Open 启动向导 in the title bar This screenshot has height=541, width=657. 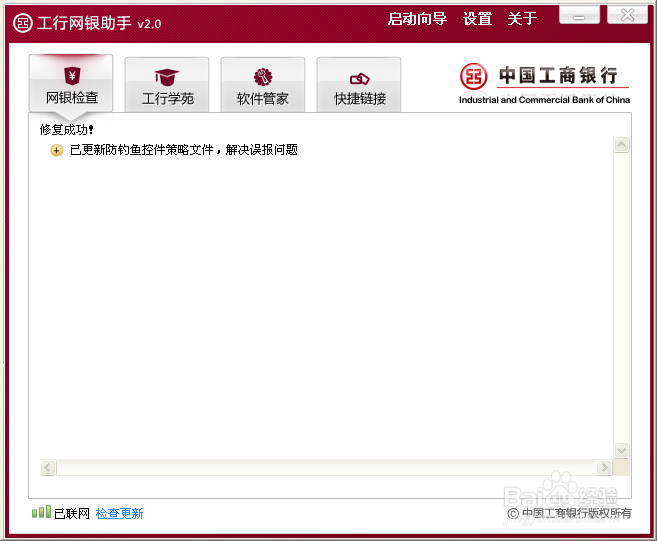[417, 19]
